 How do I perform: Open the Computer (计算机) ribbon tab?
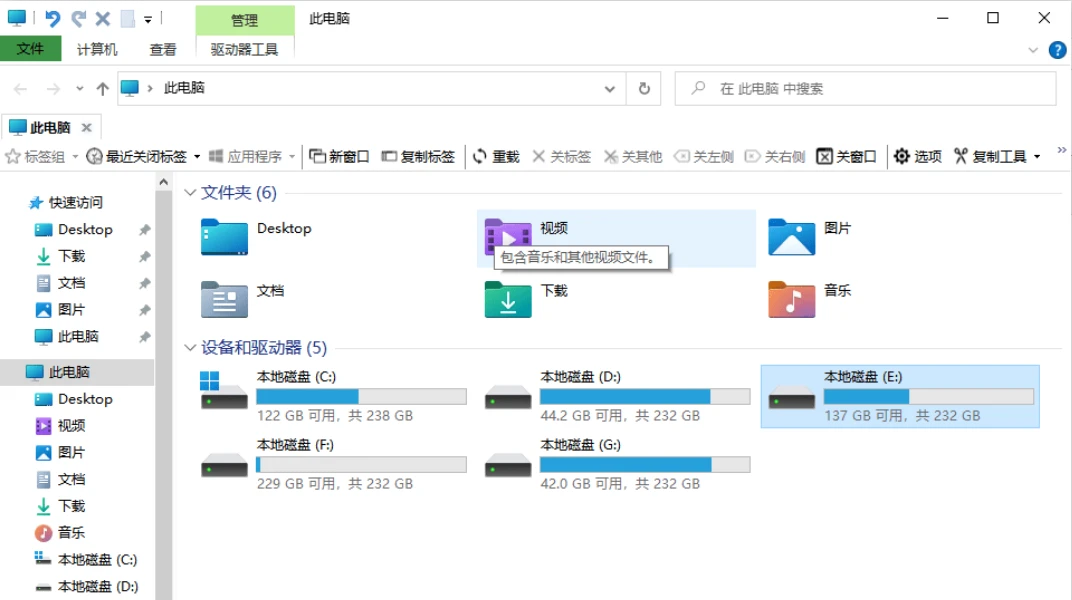pos(97,49)
